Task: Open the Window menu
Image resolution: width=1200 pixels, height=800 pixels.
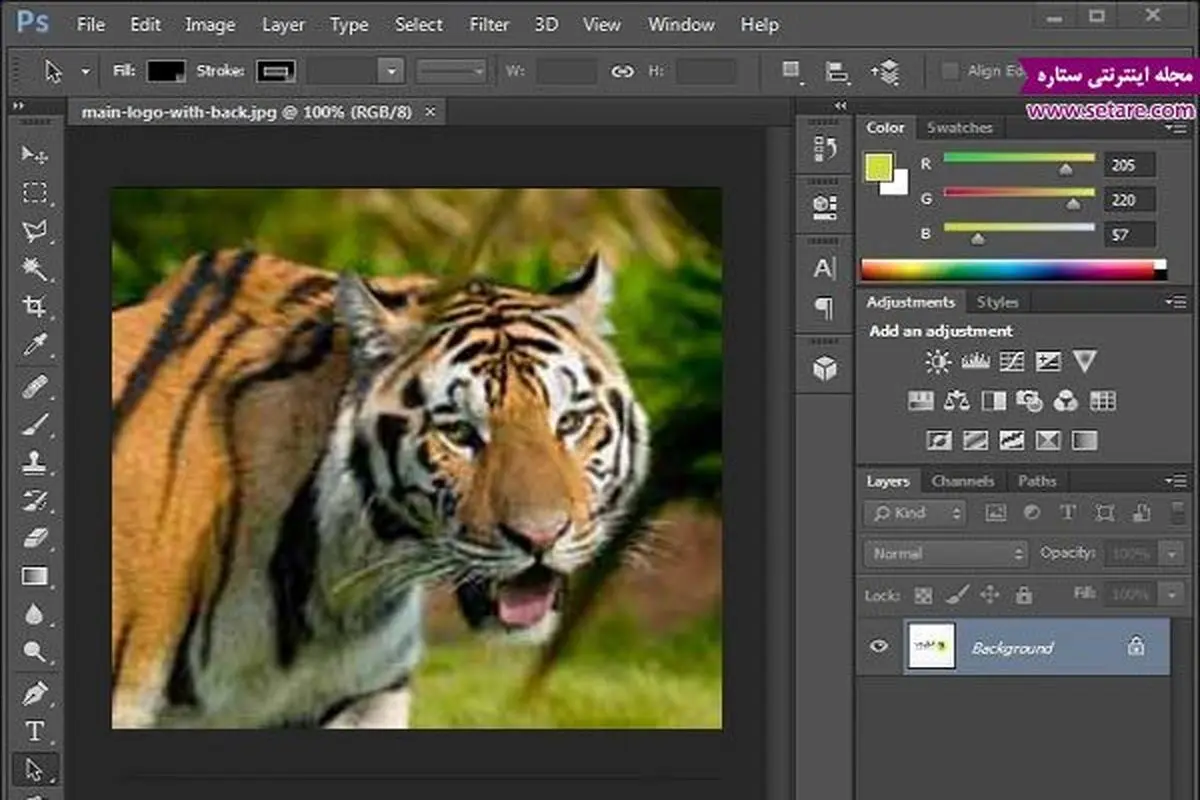Action: point(681,25)
